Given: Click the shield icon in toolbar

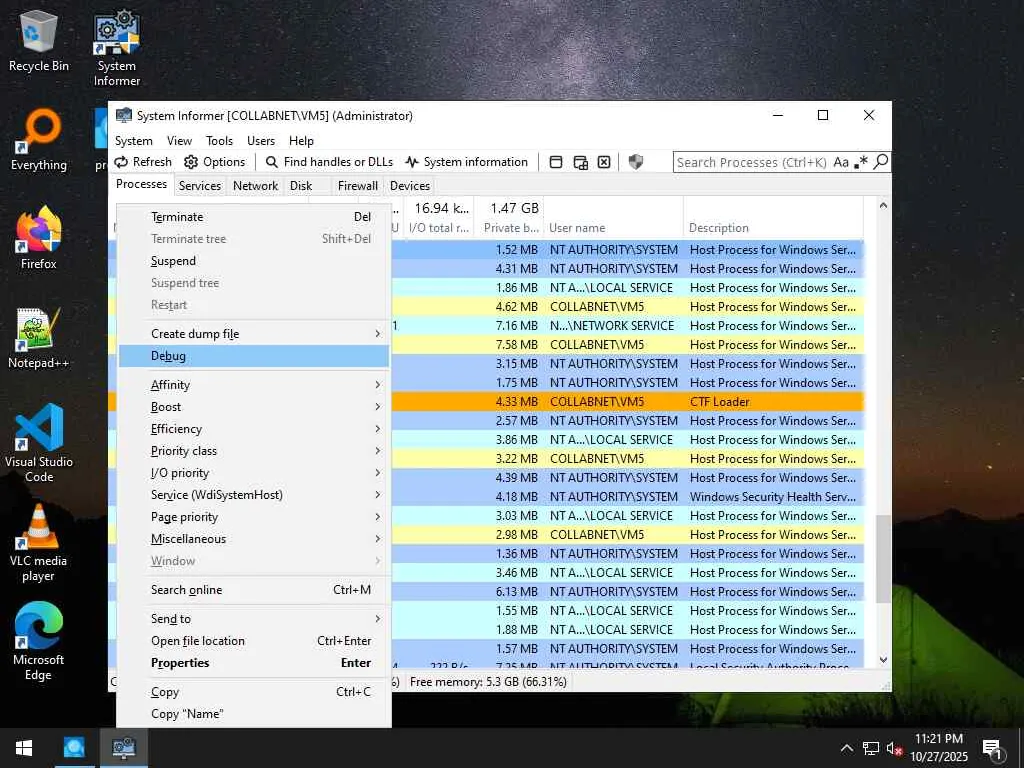Looking at the screenshot, I should pyautogui.click(x=635, y=162).
